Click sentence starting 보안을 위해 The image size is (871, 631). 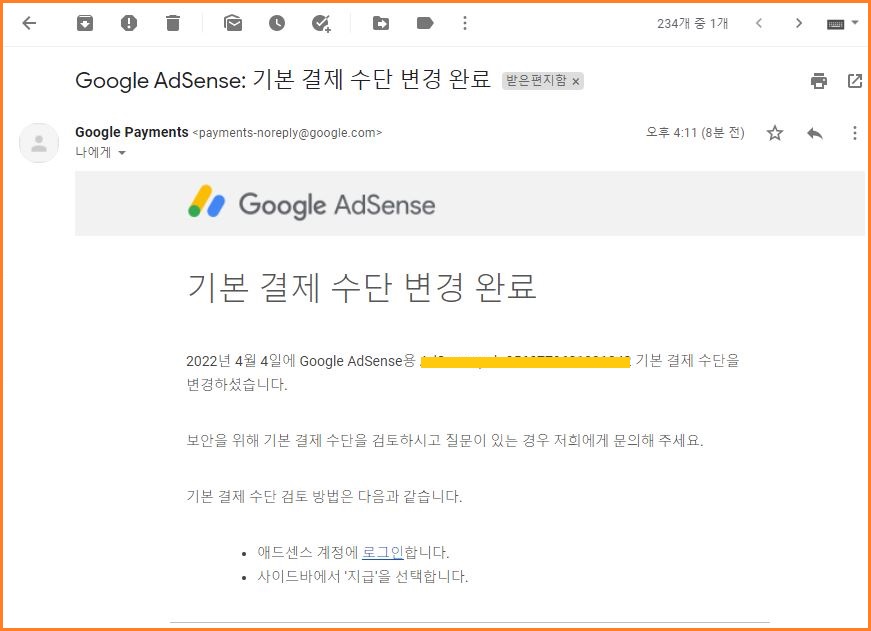pyautogui.click(x=445, y=440)
